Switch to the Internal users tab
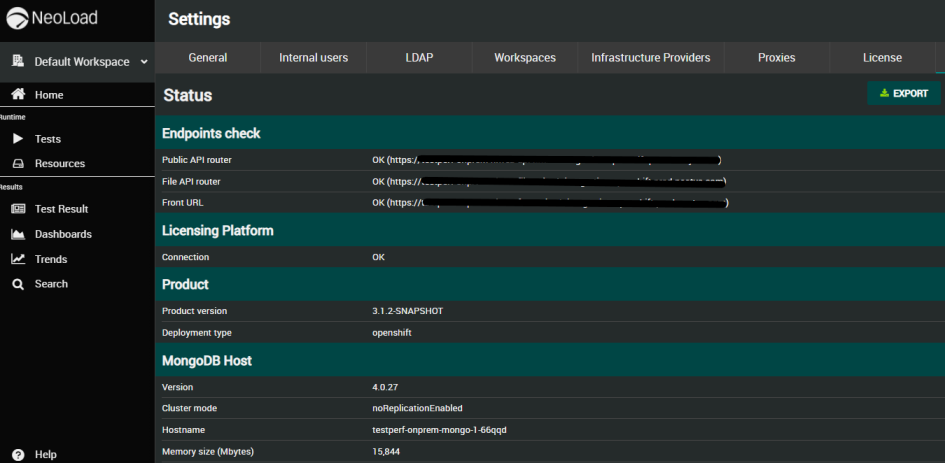 313,58
